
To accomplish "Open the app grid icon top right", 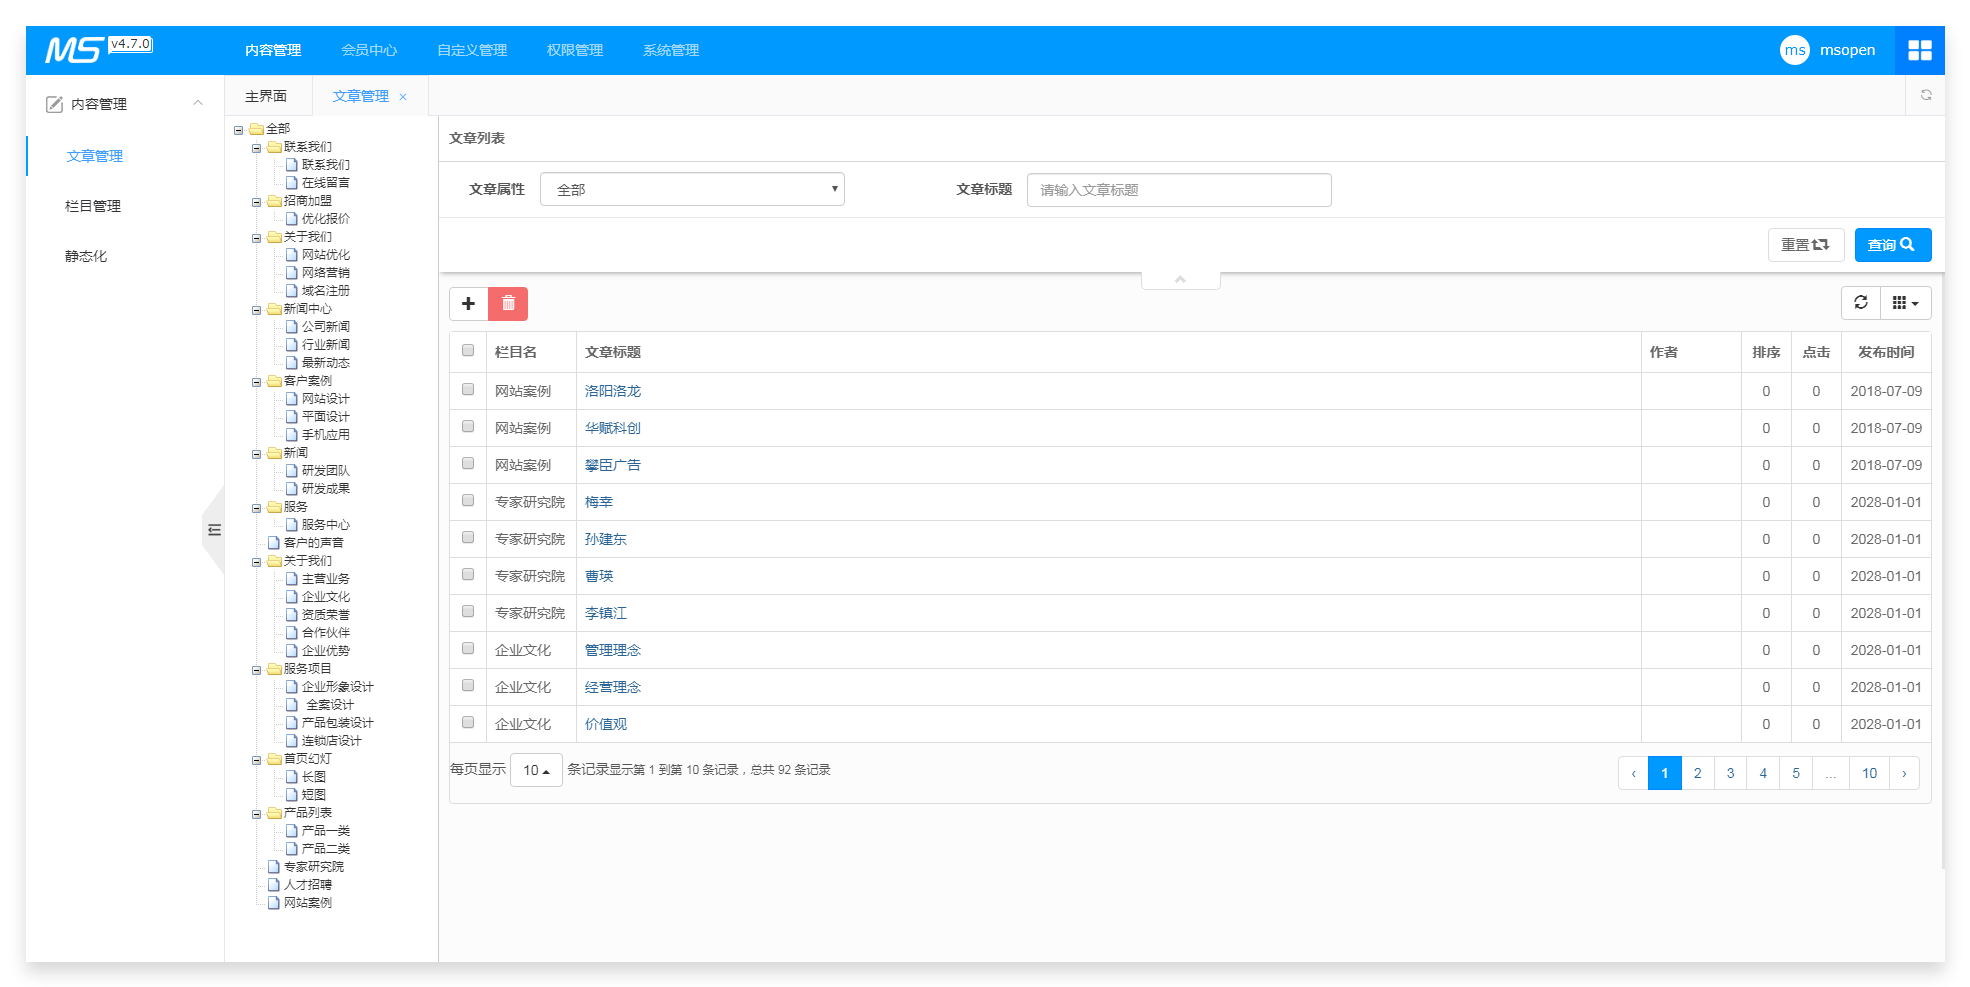I will (1919, 50).
